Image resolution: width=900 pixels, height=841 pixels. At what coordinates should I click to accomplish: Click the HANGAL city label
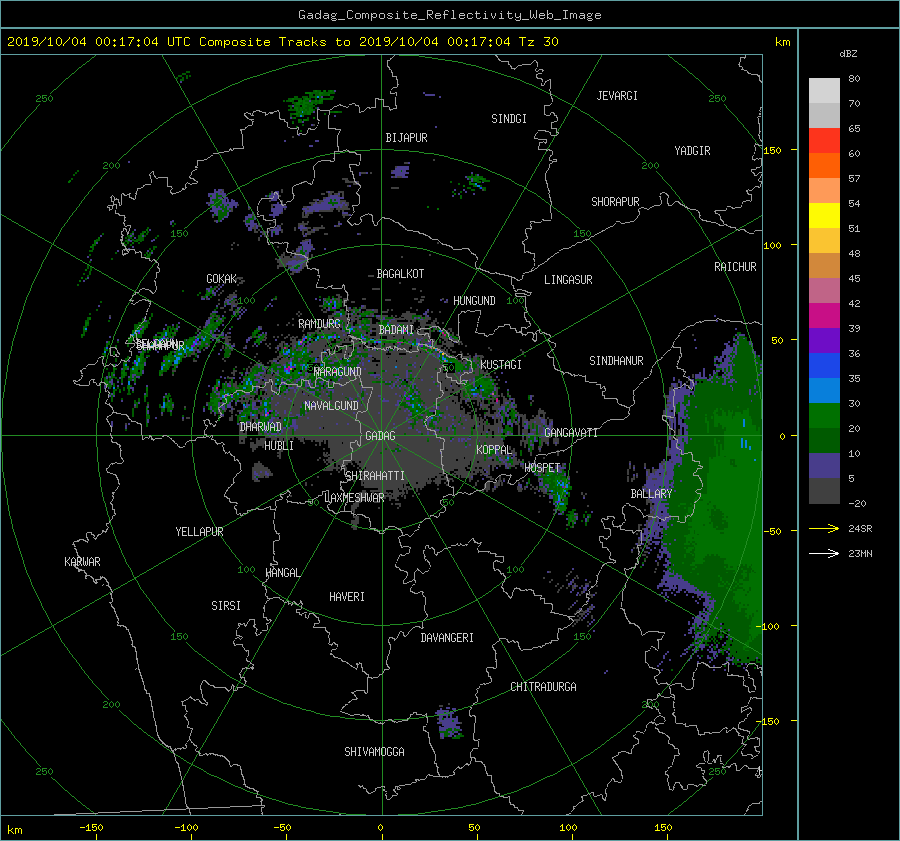point(282,573)
